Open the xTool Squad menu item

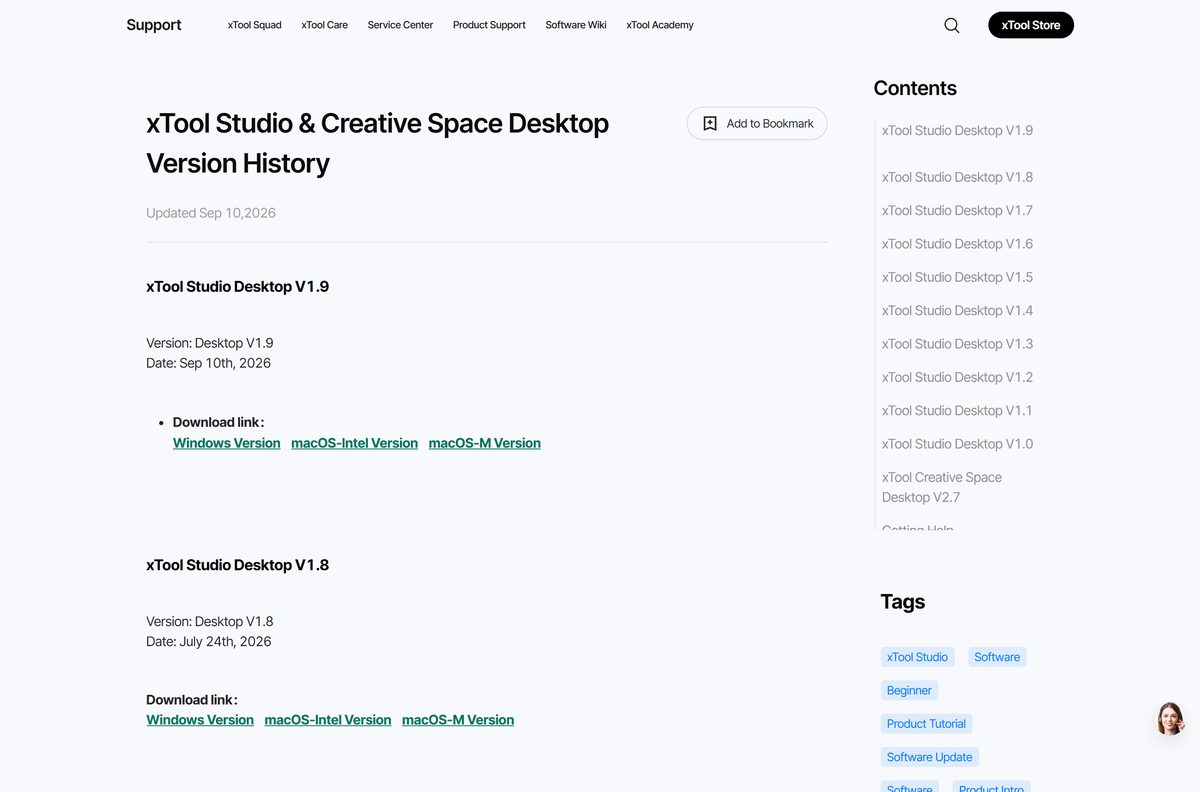tap(255, 25)
